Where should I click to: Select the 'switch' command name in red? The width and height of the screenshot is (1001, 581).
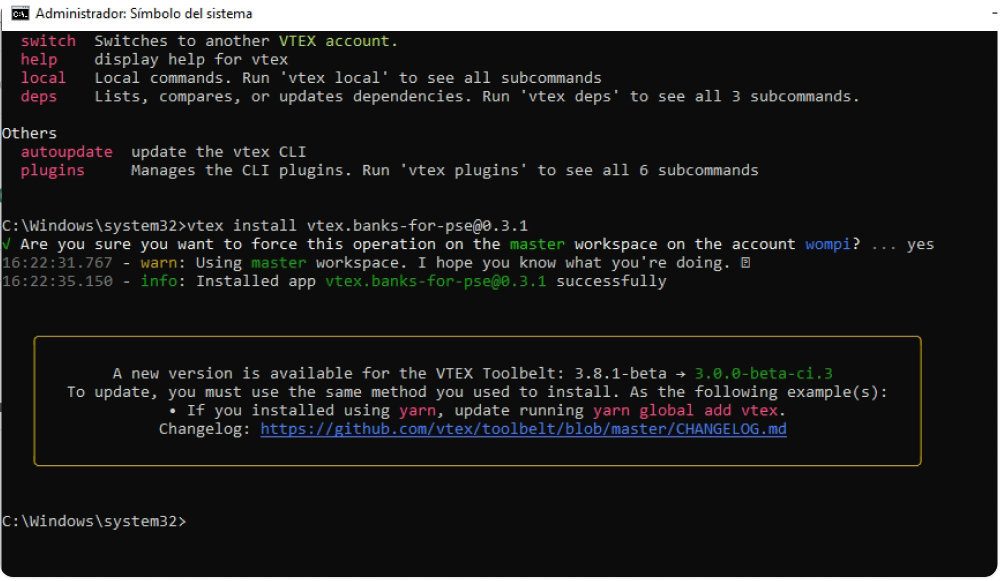(48, 41)
